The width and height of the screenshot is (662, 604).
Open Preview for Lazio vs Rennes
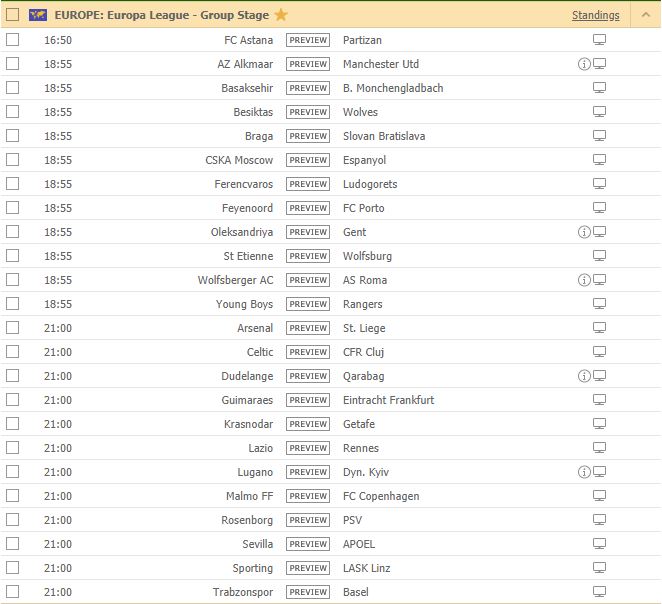pyautogui.click(x=308, y=448)
